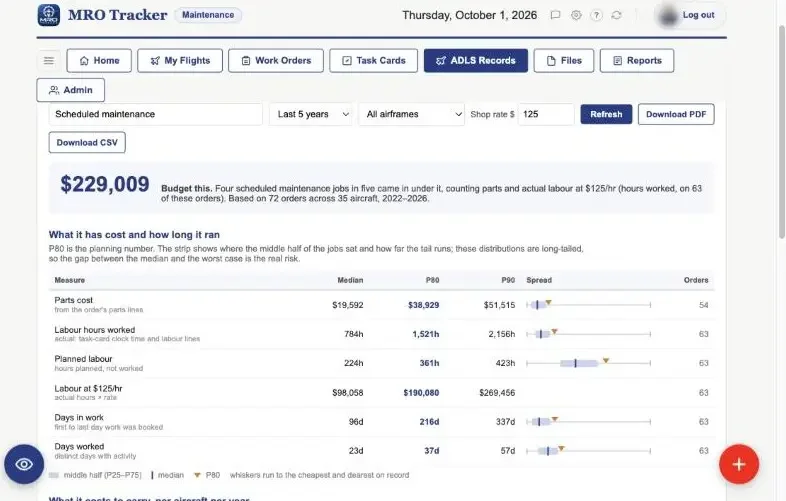Viewport: 786px width, 501px height.
Task: Click the sync refresh icon in header
Action: pyautogui.click(x=617, y=15)
